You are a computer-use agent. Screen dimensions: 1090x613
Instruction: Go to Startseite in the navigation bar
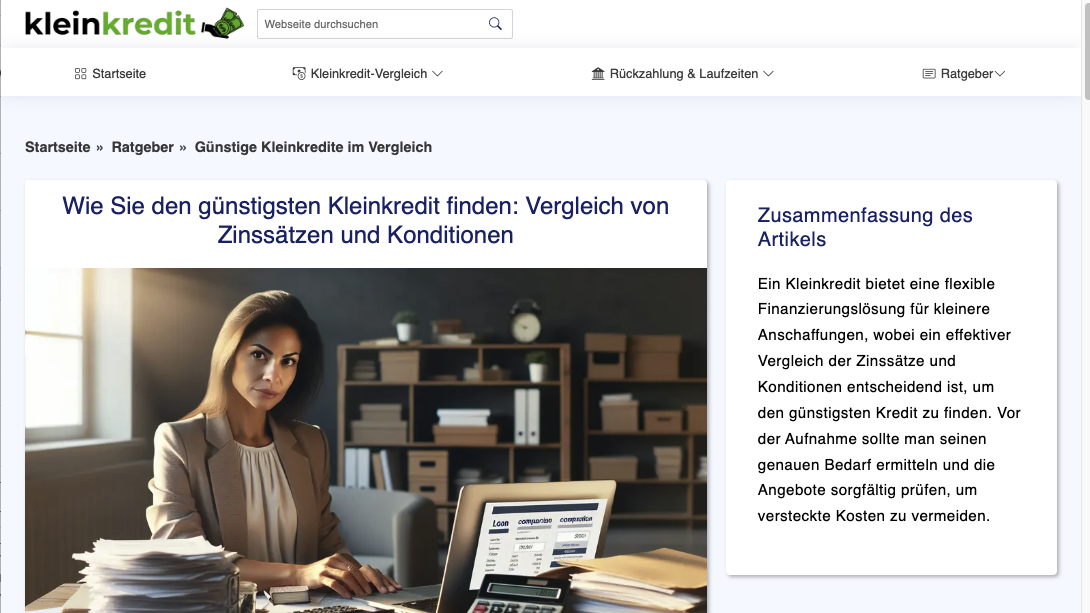pos(119,74)
